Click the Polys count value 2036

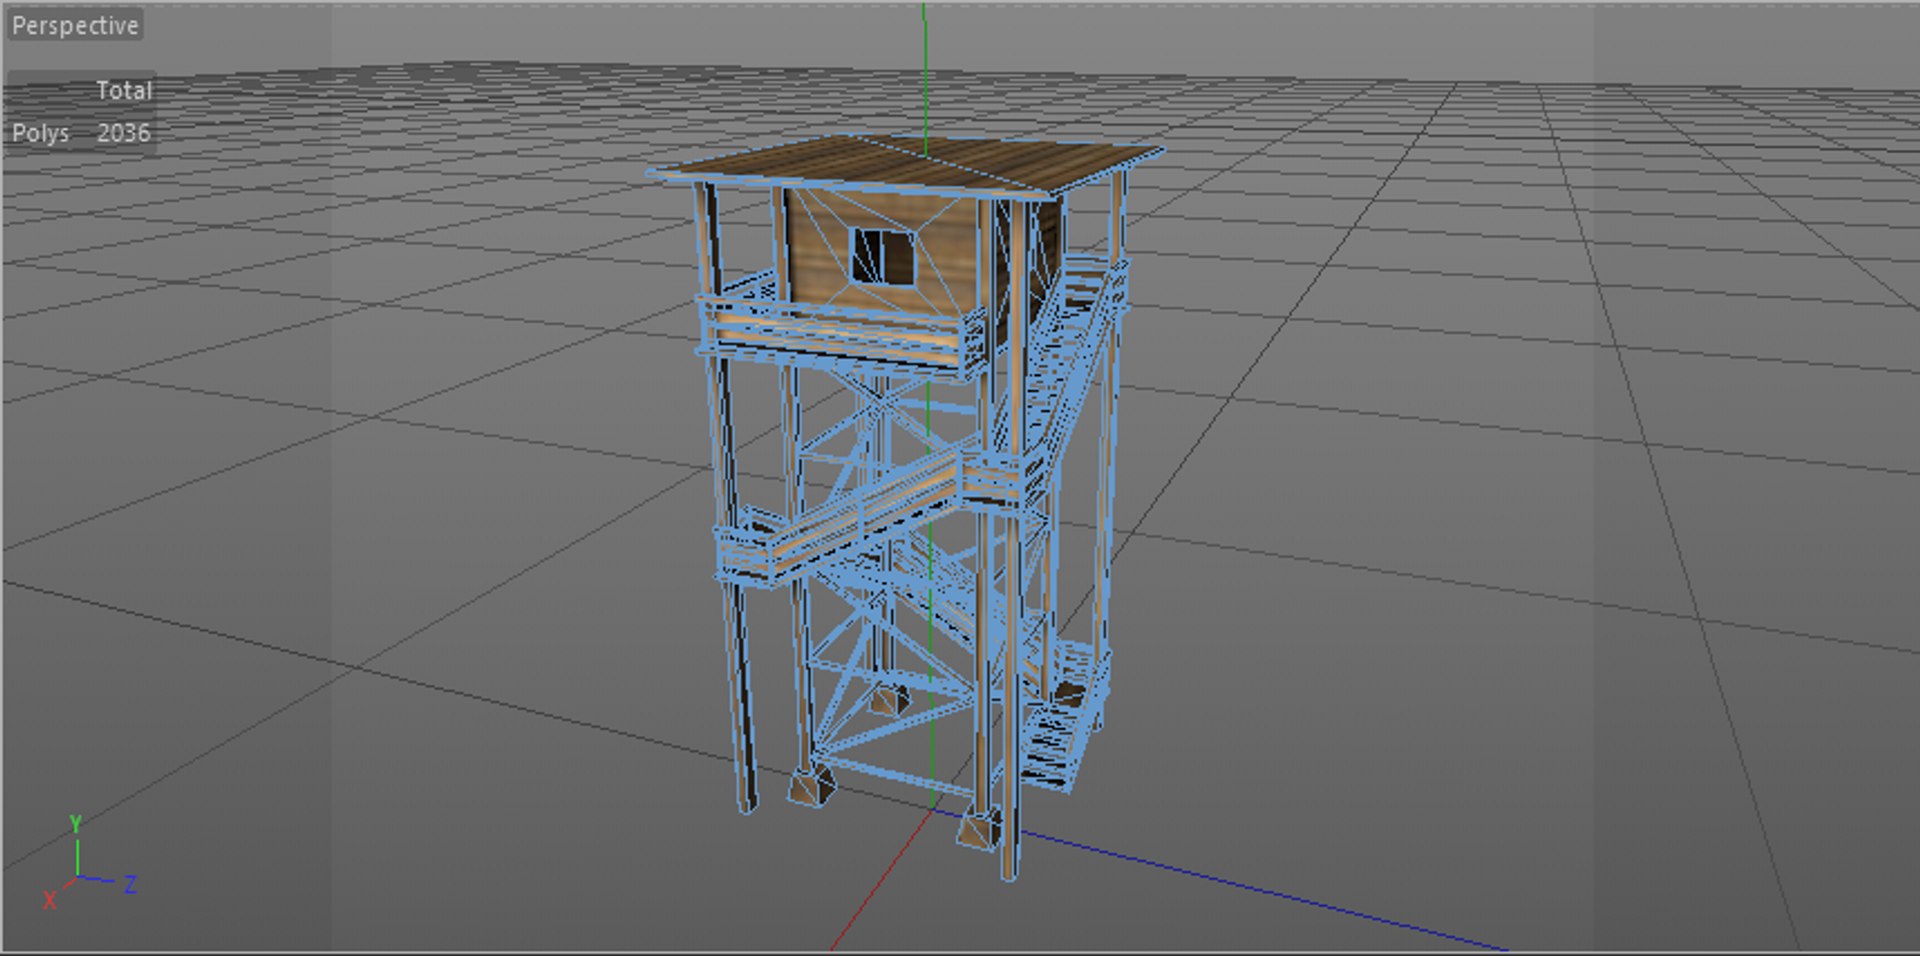point(124,133)
